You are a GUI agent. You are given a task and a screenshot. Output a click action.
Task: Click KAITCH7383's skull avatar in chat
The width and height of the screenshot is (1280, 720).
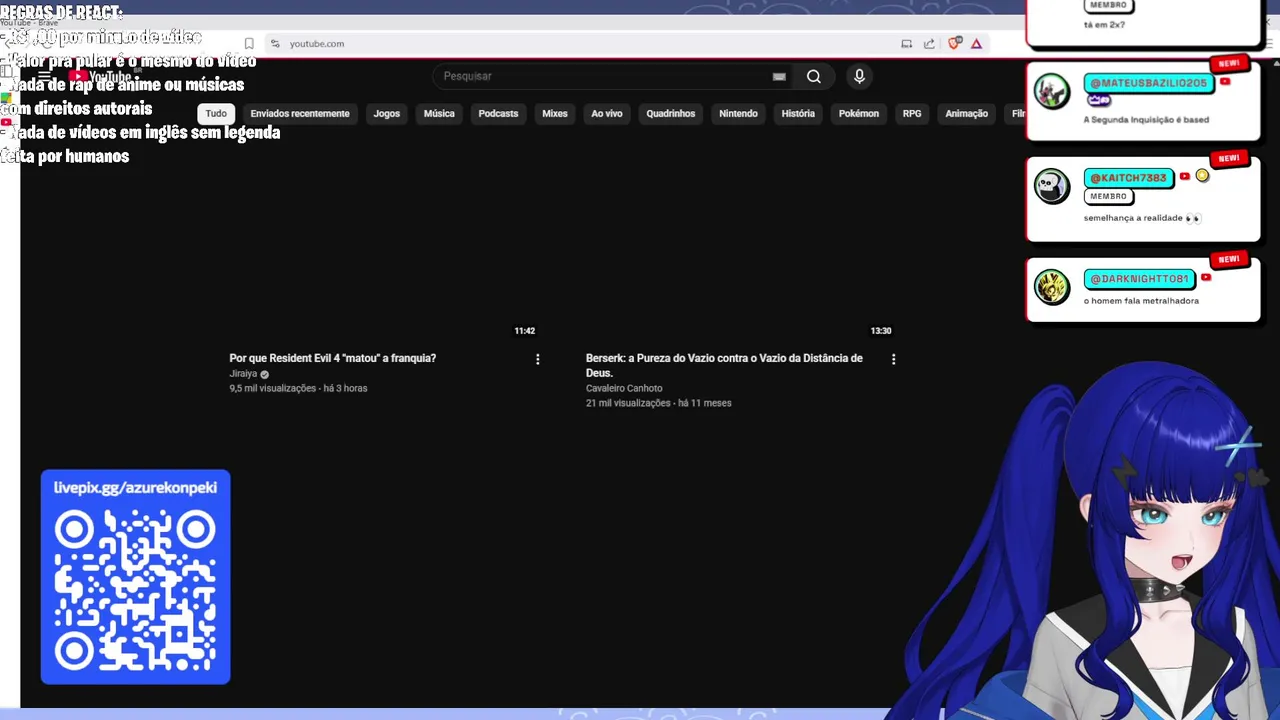point(1052,186)
